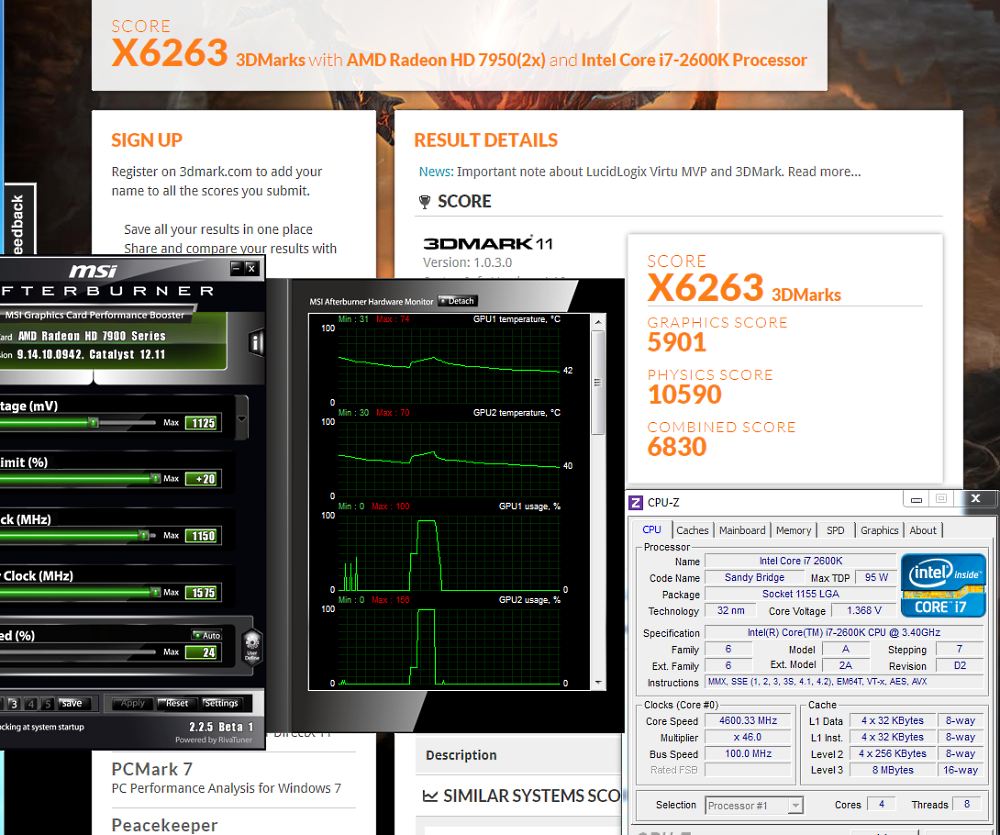
Task: Click the Core Voltage value 1.368 V
Action: pos(864,610)
